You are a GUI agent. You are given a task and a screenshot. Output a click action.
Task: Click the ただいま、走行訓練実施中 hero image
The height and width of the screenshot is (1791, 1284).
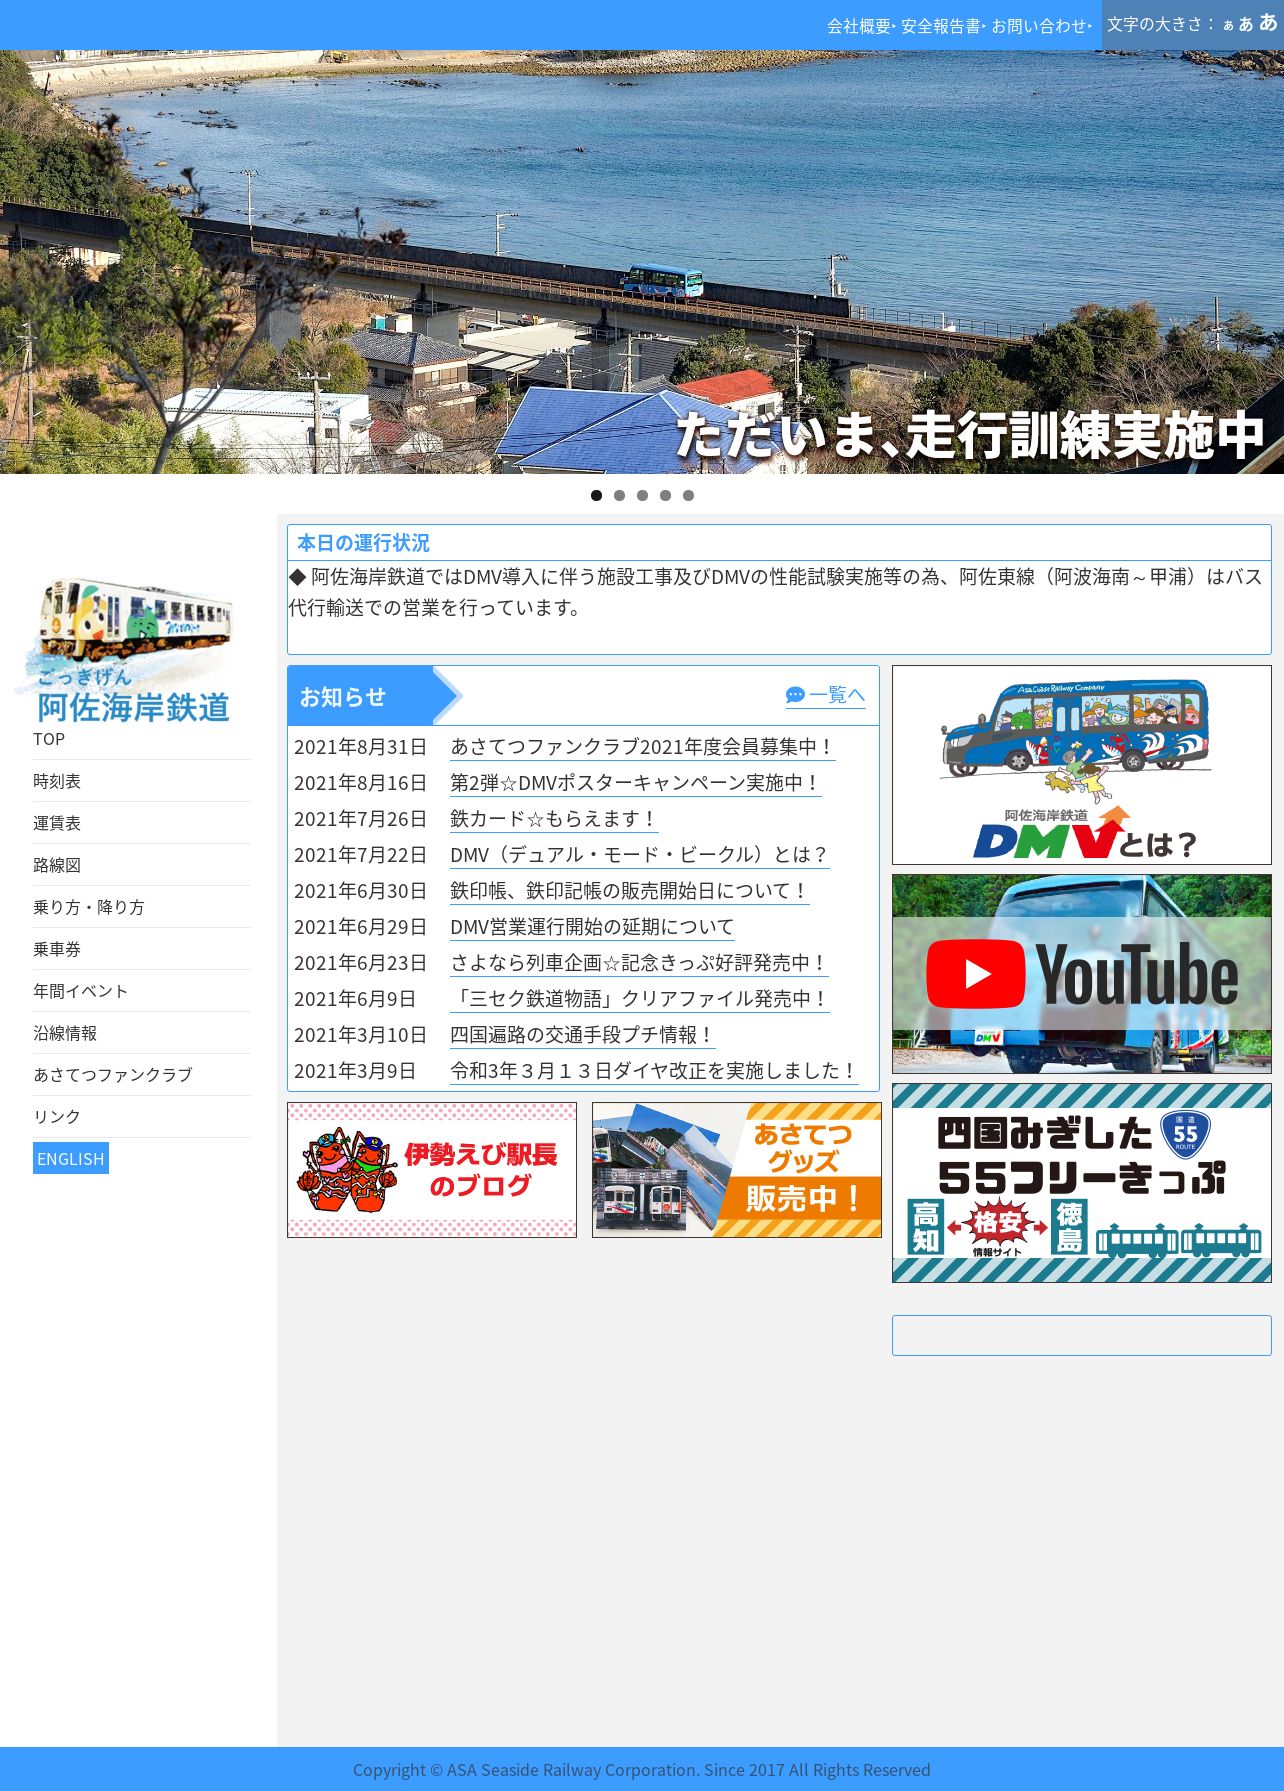pos(642,262)
